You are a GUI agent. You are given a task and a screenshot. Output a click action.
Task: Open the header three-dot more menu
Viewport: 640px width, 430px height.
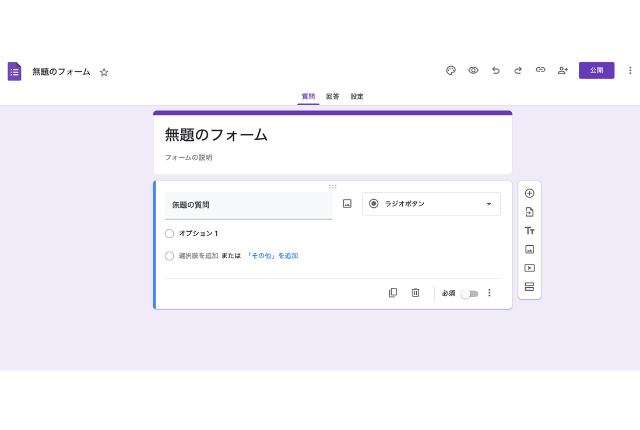coord(630,70)
